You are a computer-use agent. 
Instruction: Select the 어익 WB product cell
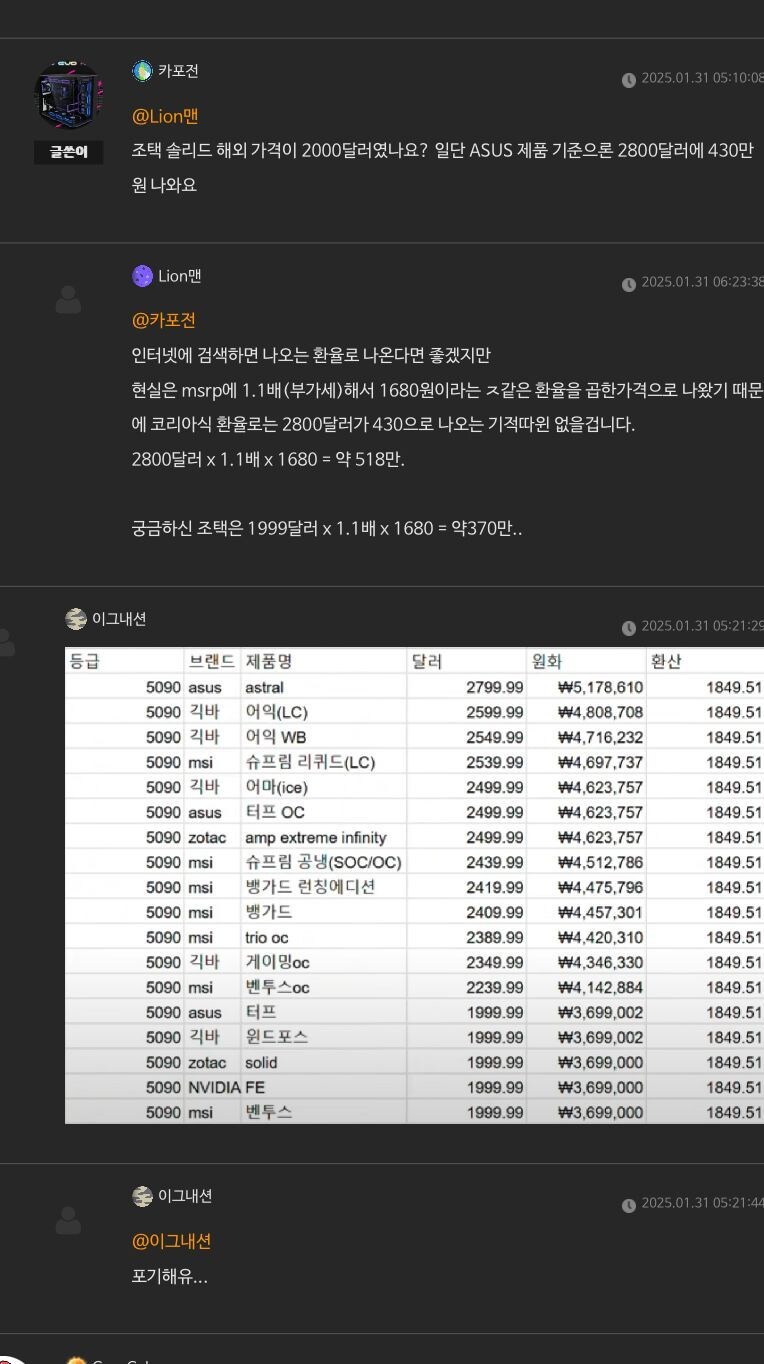tap(324, 737)
